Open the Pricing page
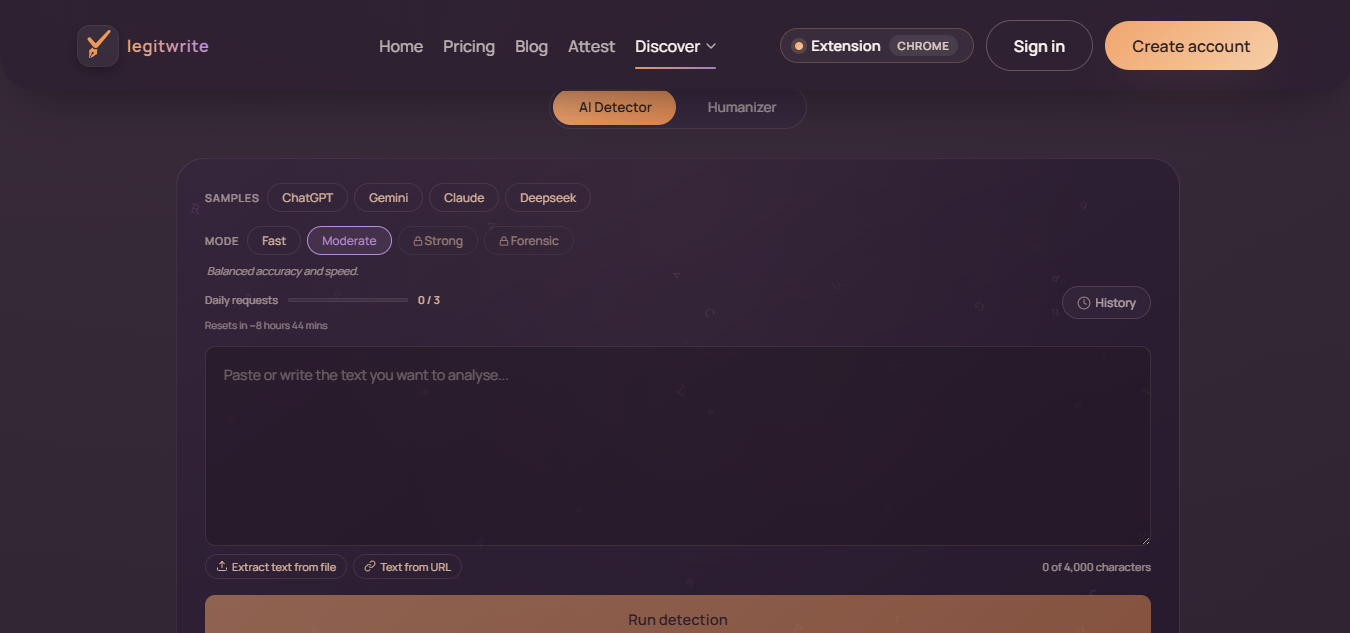 [x=469, y=46]
